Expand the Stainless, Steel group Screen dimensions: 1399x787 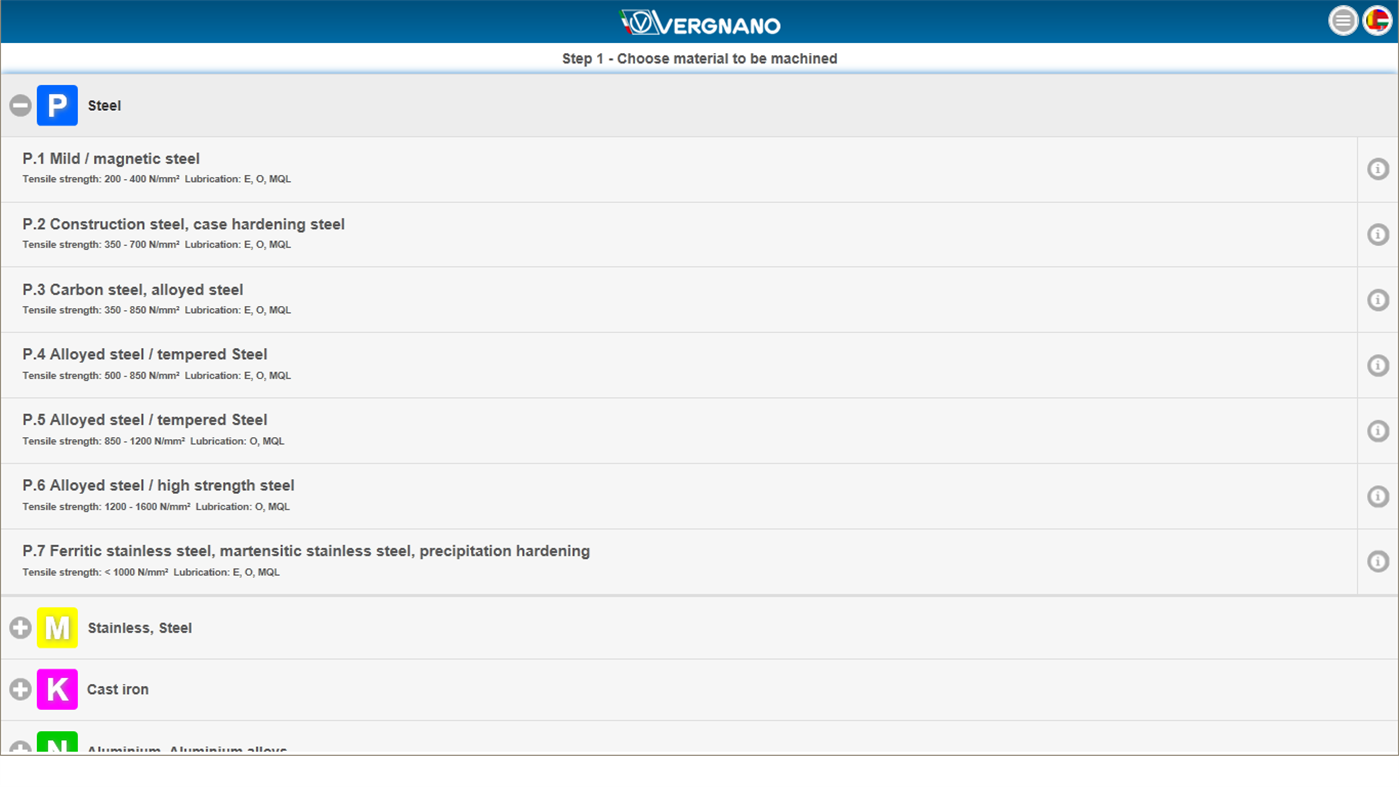click(19, 627)
